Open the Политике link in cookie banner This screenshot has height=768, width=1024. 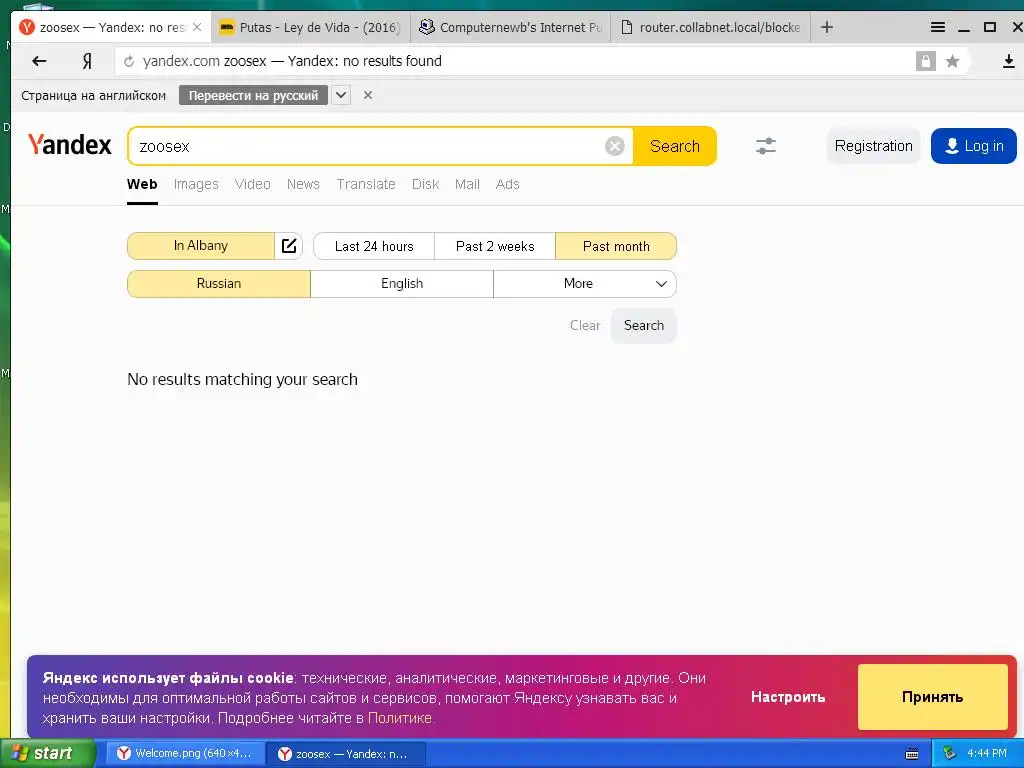[x=400, y=718]
